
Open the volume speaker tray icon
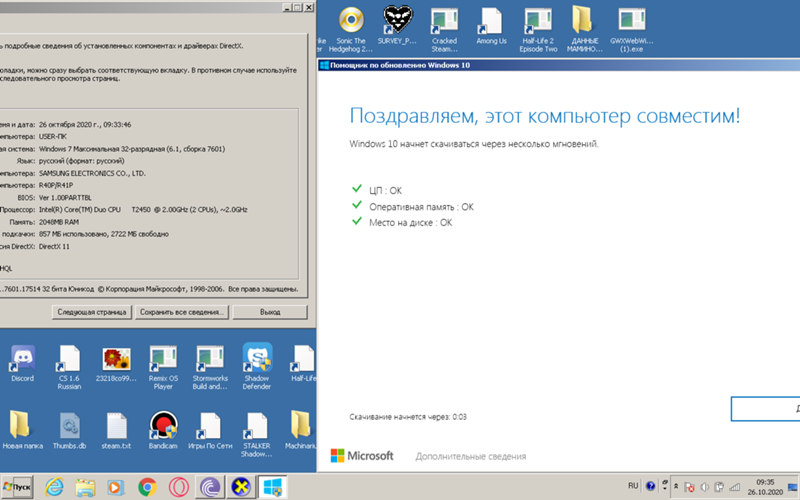click(x=705, y=487)
